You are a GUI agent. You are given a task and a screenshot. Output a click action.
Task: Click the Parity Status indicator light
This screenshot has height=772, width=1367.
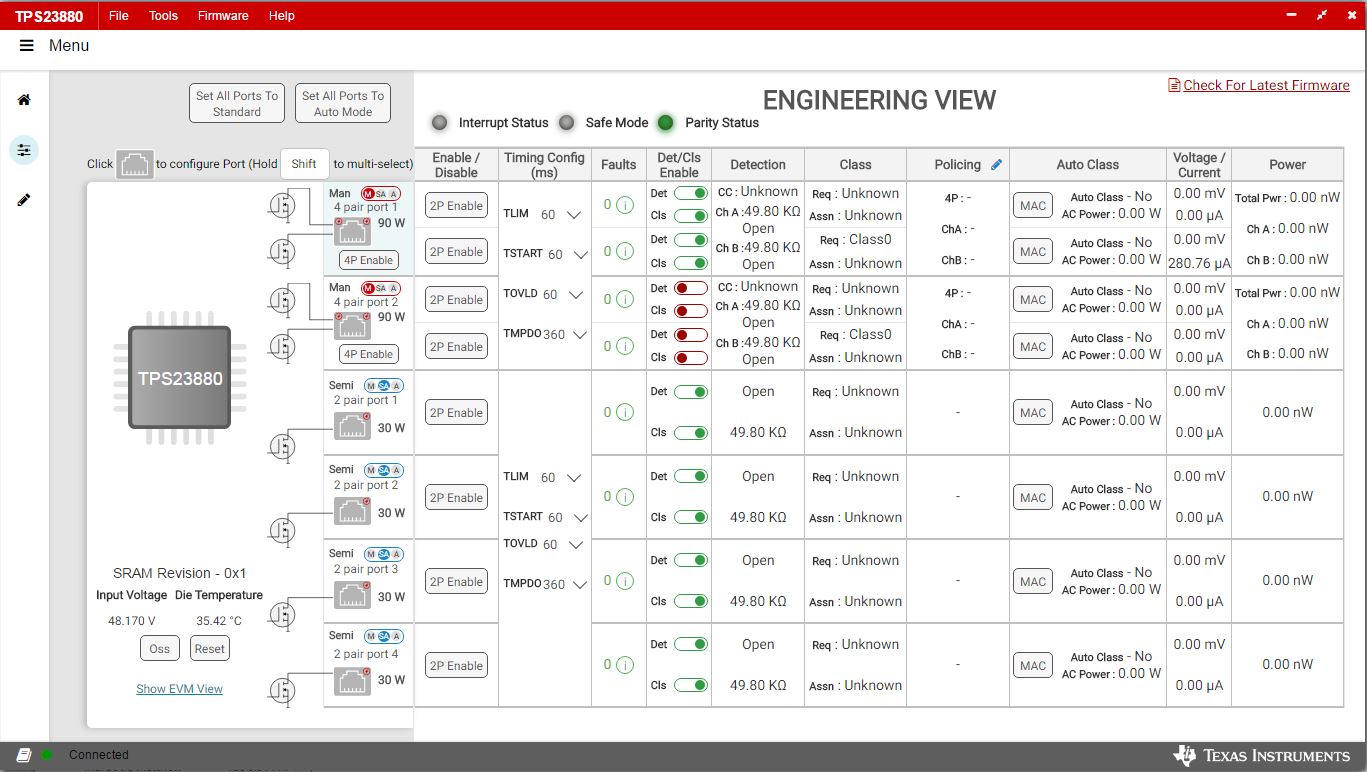click(665, 123)
